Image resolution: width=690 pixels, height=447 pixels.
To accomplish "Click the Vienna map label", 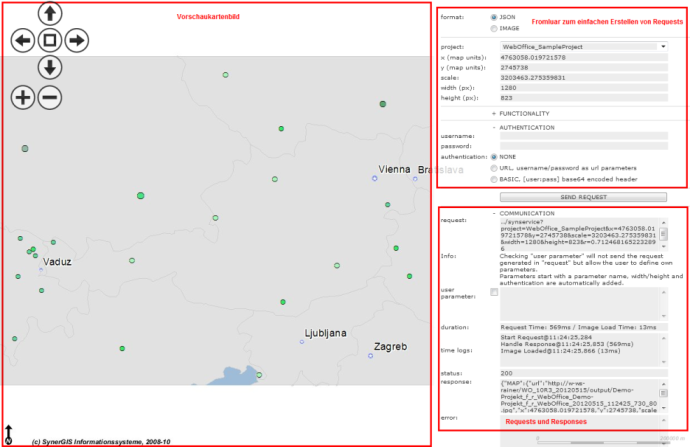I will (394, 170).
